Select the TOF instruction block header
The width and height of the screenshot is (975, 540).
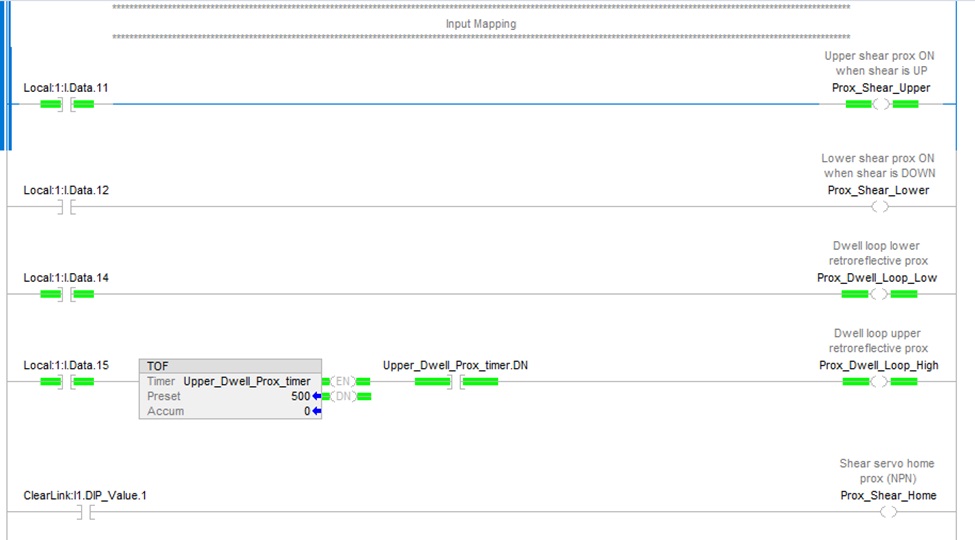coord(230,366)
